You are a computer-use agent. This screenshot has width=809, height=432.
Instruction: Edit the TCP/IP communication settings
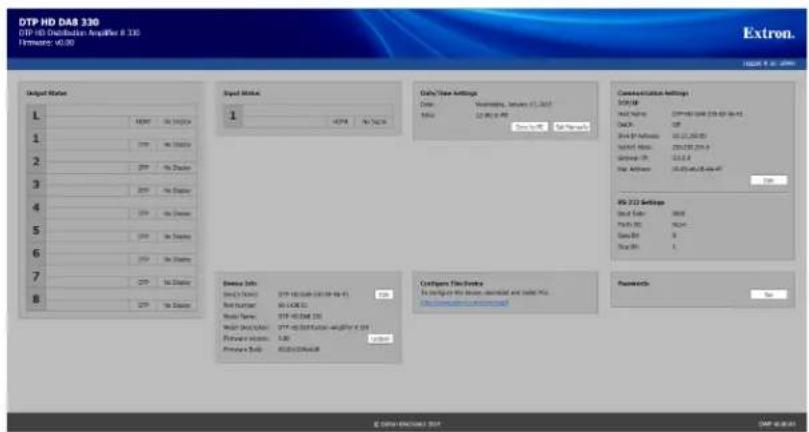(769, 180)
